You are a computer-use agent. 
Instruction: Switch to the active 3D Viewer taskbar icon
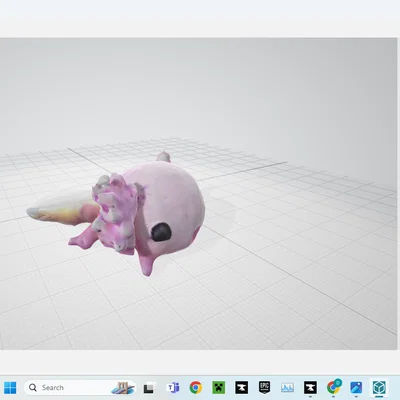[379, 388]
